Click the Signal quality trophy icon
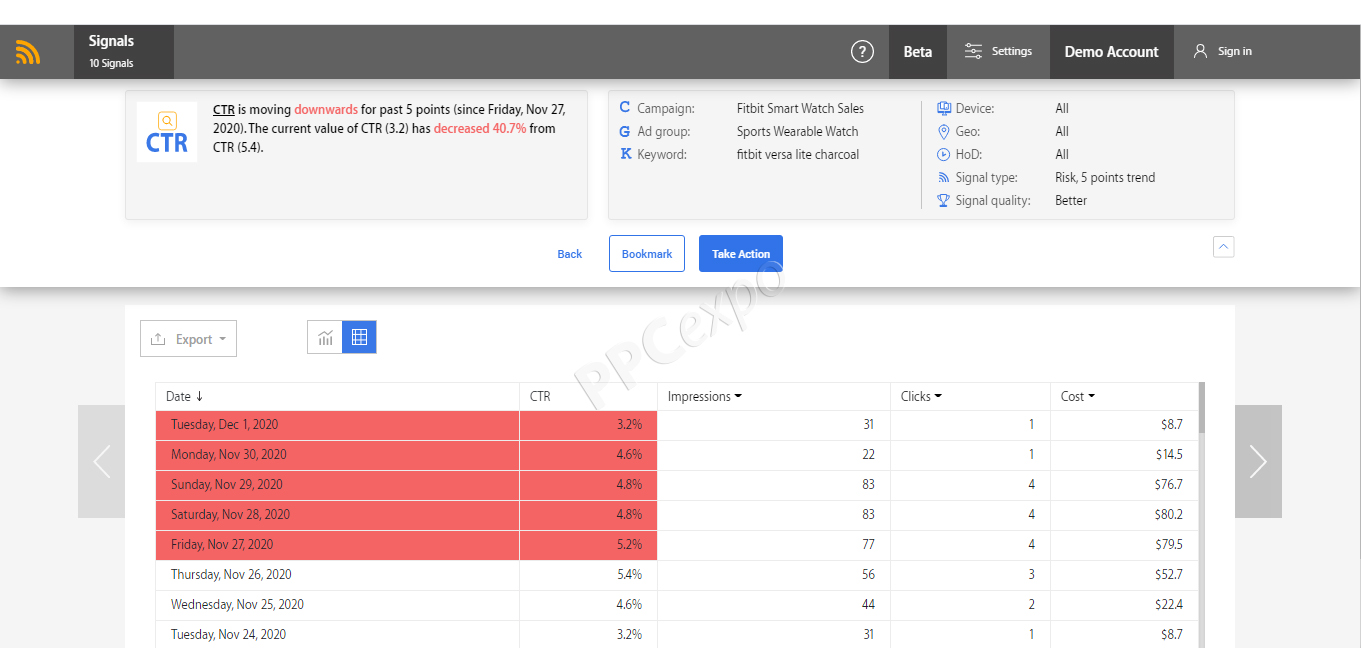Image resolution: width=1361 pixels, height=672 pixels. pyautogui.click(x=944, y=200)
